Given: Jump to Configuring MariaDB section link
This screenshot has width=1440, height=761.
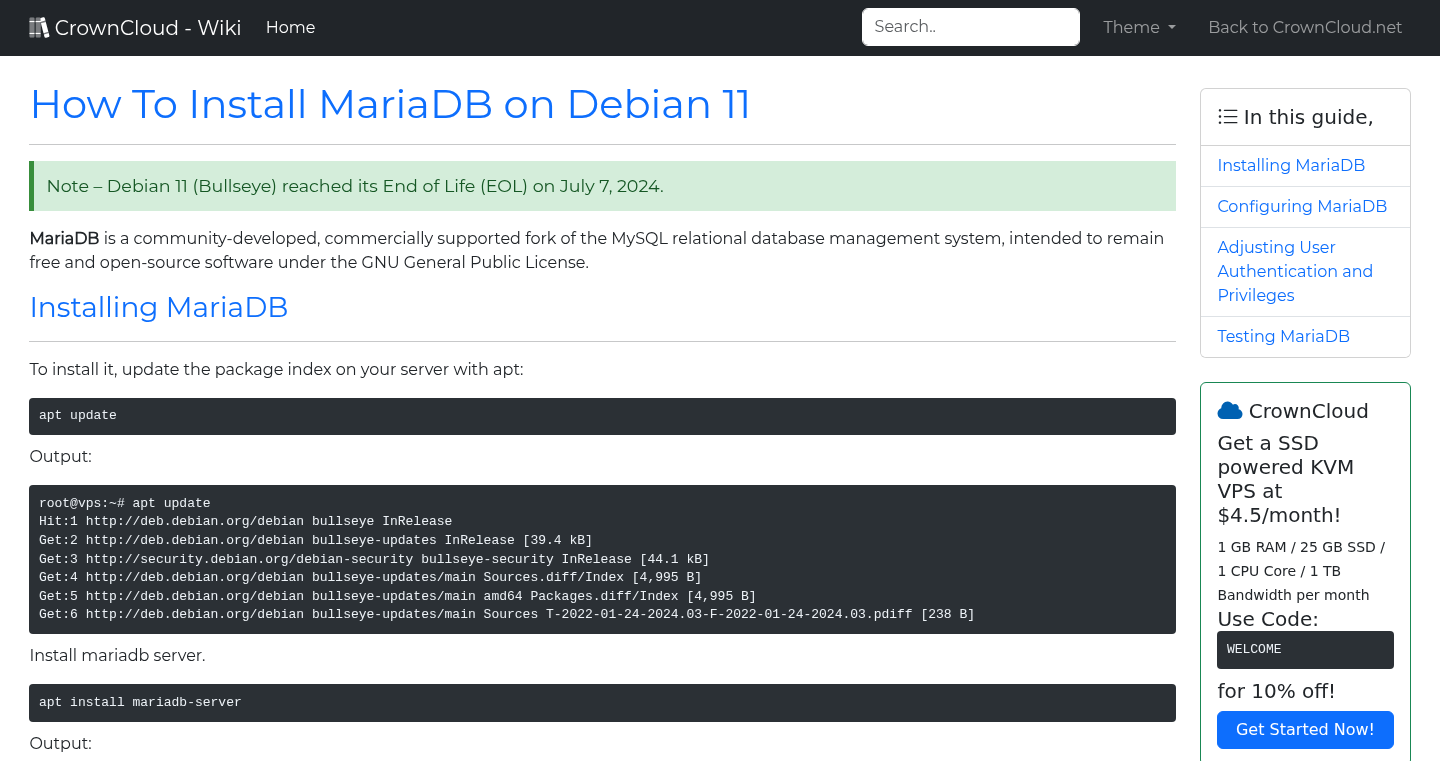Looking at the screenshot, I should [1301, 207].
